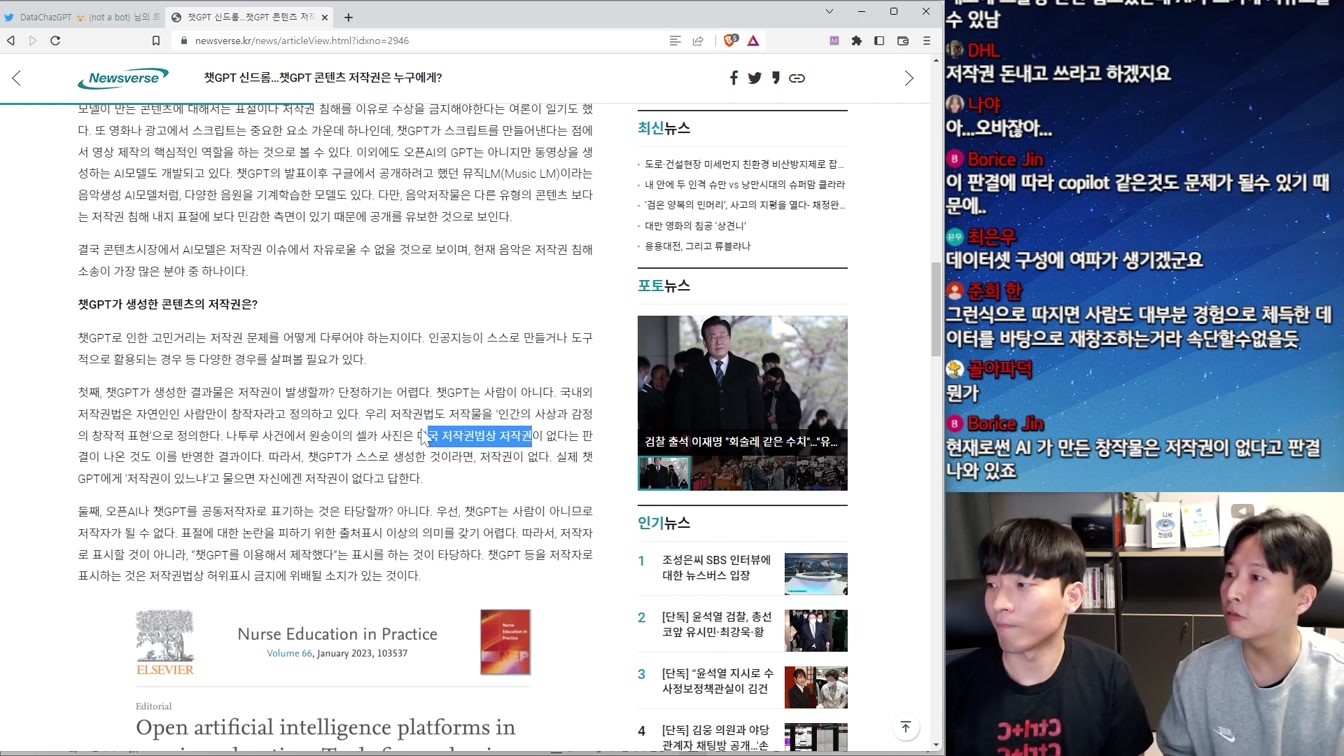
Task: Share article on Facebook icon
Action: 734,78
